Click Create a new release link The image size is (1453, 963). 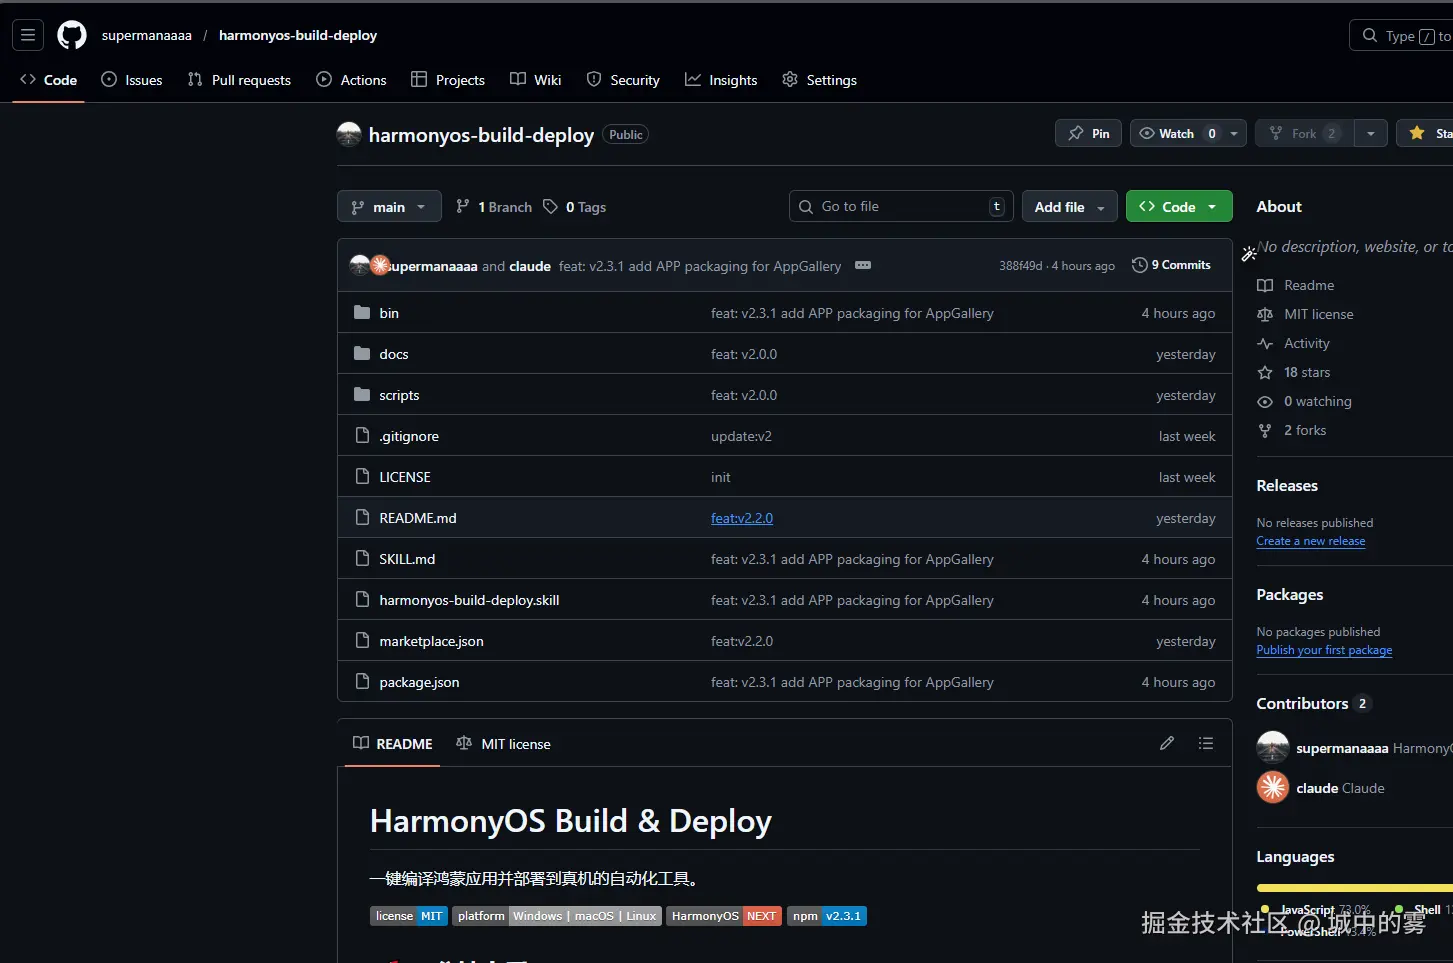pos(1311,541)
